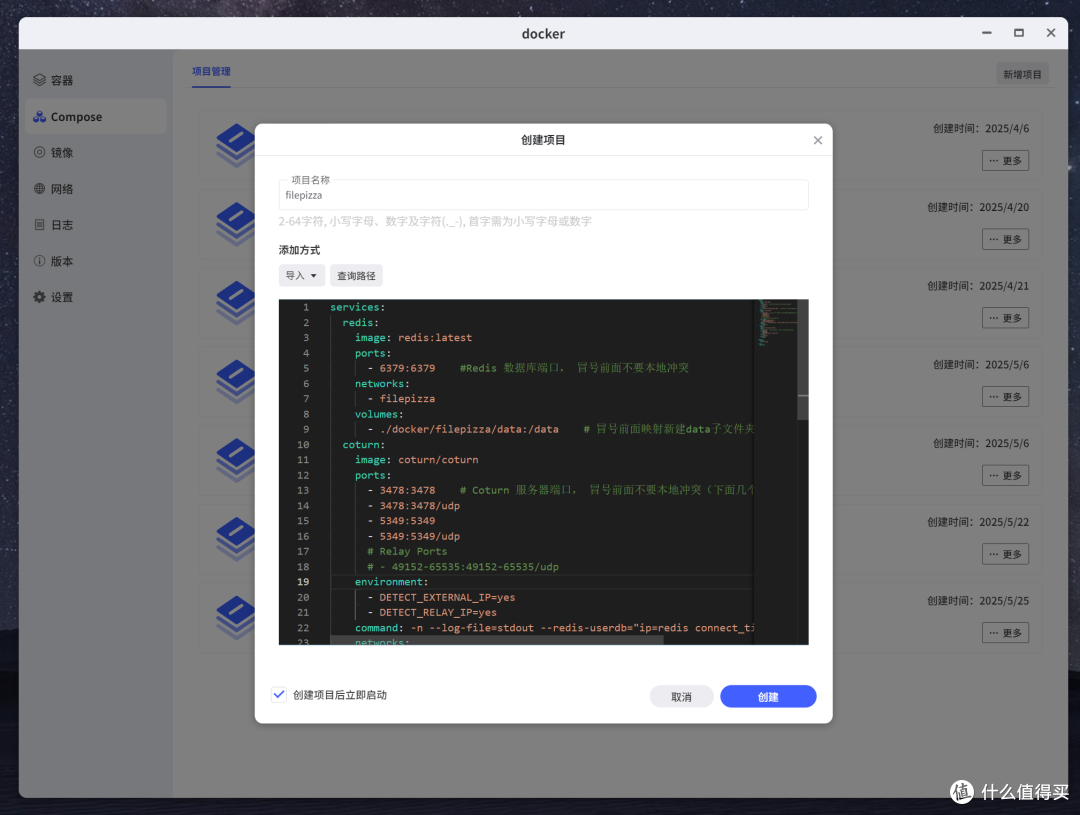The image size is (1080, 815).
Task: Click the 项目名称 input with filepizza
Action: (x=543, y=195)
